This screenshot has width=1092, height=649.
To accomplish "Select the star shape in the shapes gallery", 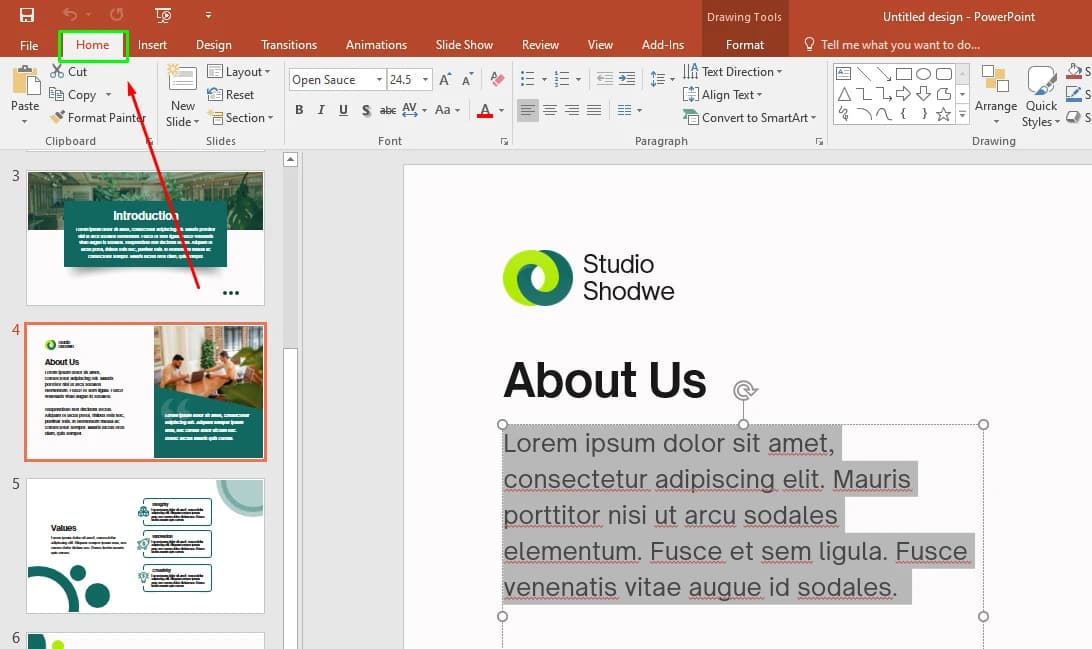I will [x=944, y=114].
